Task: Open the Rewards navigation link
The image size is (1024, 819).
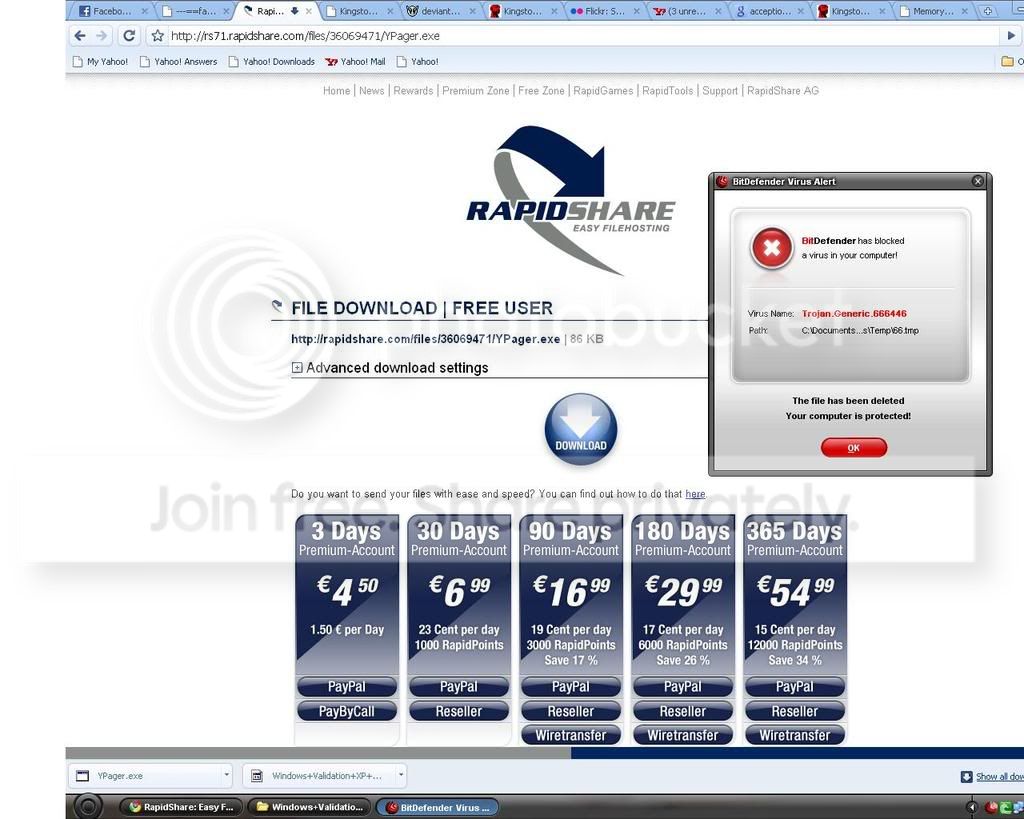Action: tap(413, 91)
